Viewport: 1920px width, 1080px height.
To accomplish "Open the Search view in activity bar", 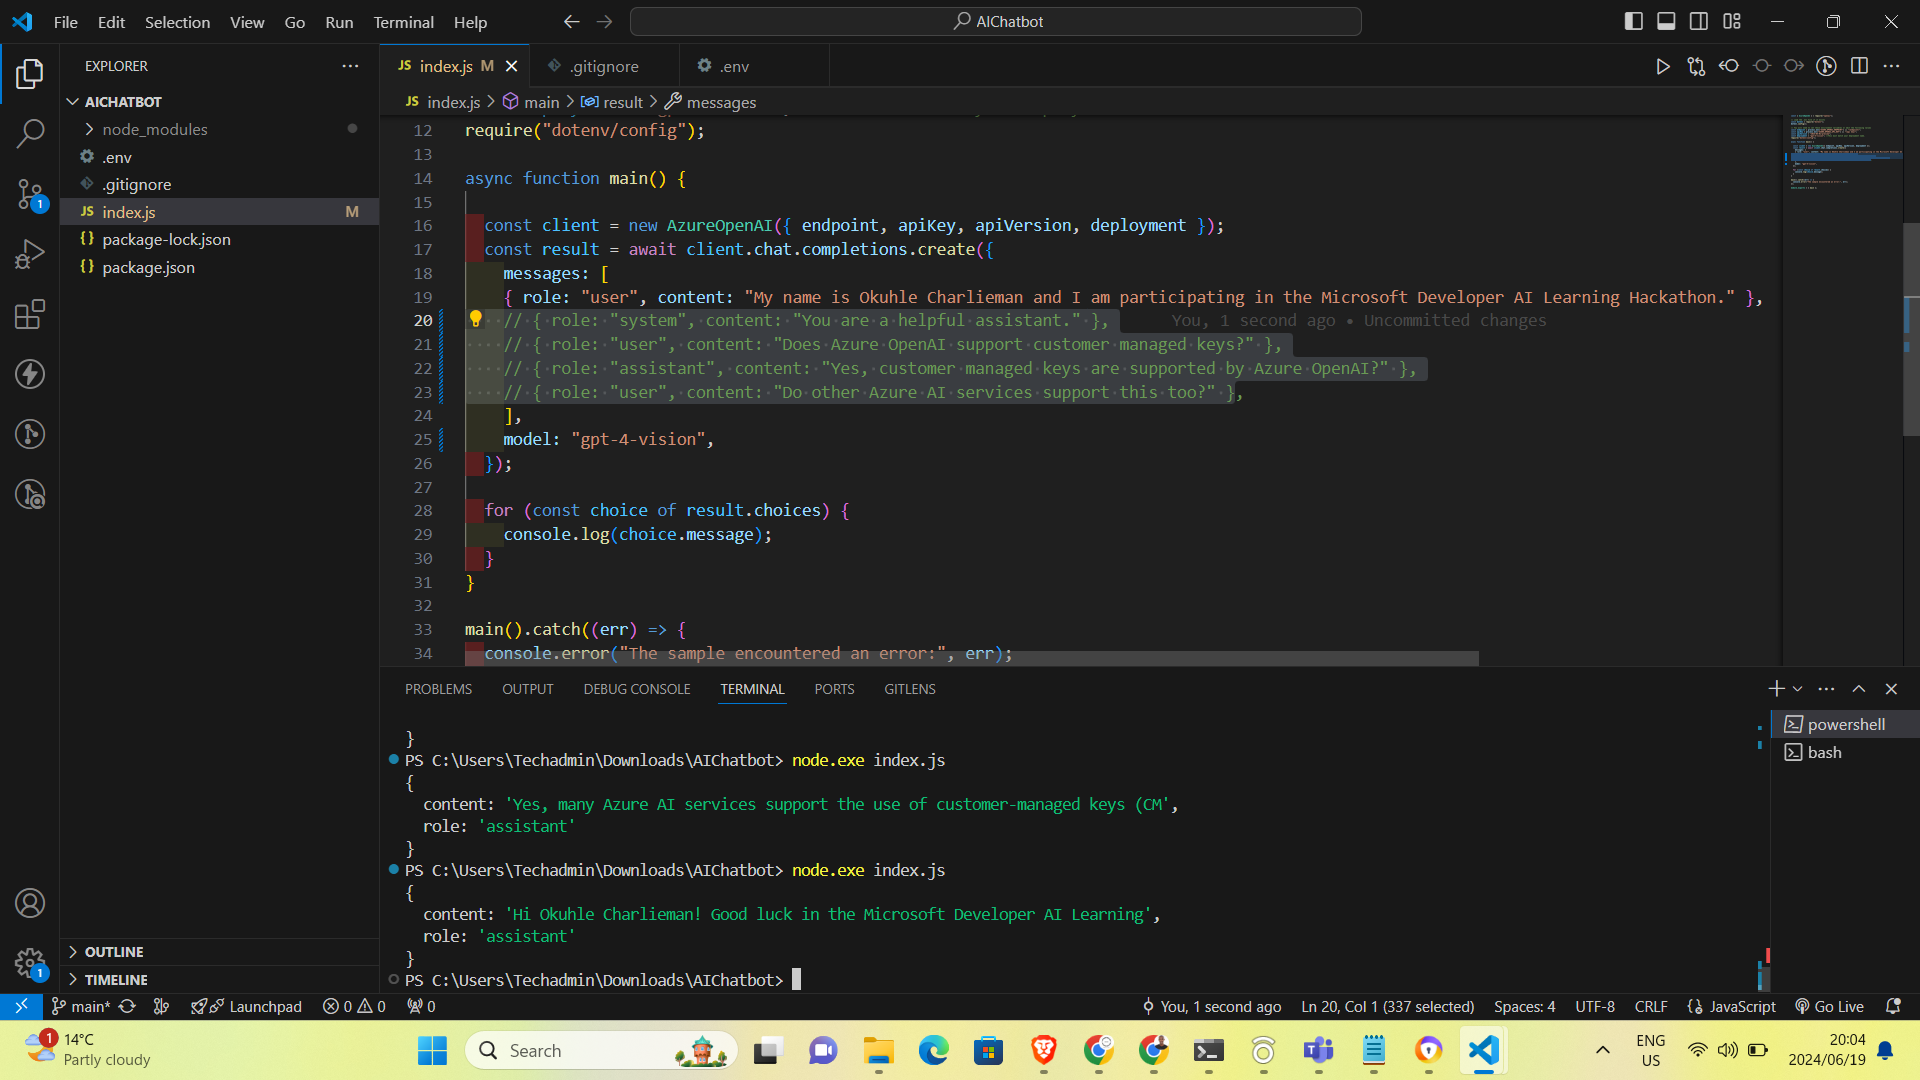I will click(30, 133).
